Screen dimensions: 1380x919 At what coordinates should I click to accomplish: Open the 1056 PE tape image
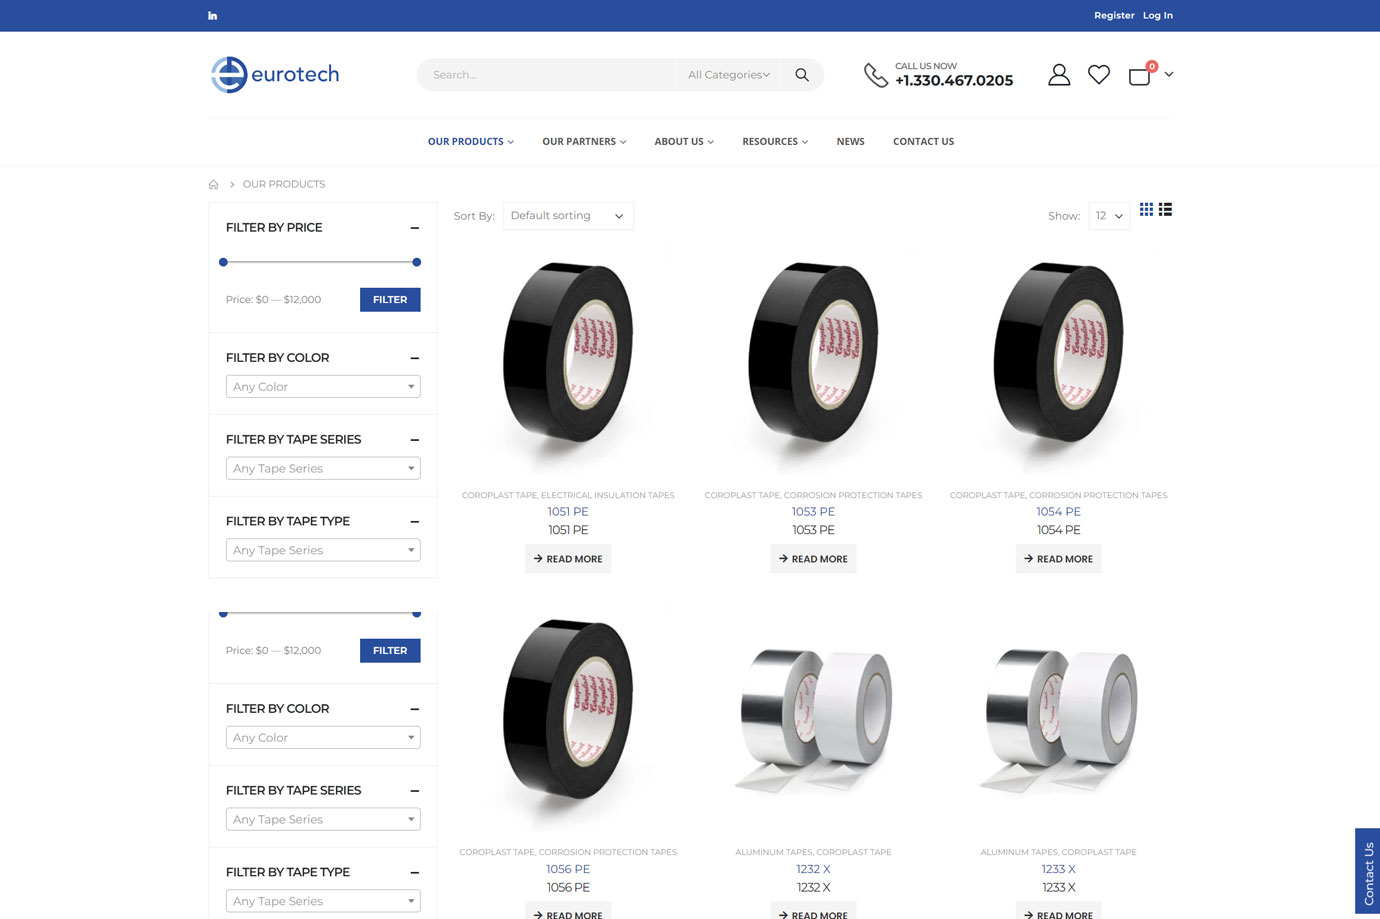[568, 718]
